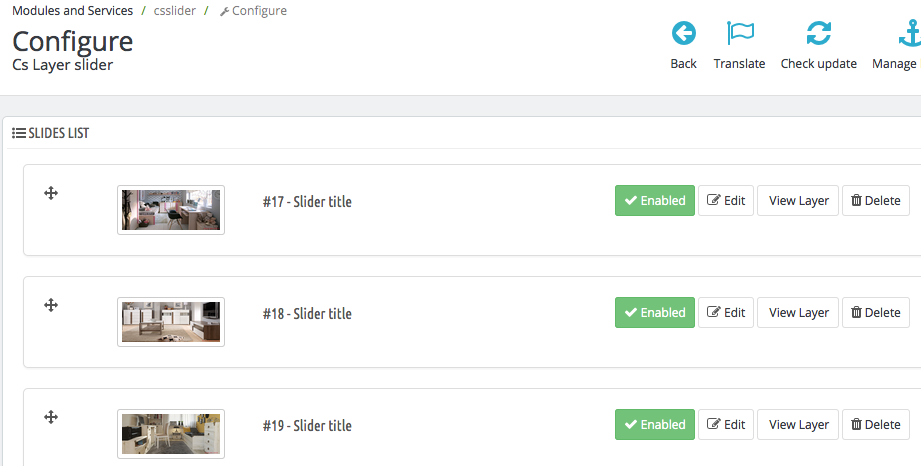Open the Translate flag icon
Screen dimensions: 921x466
(739, 35)
